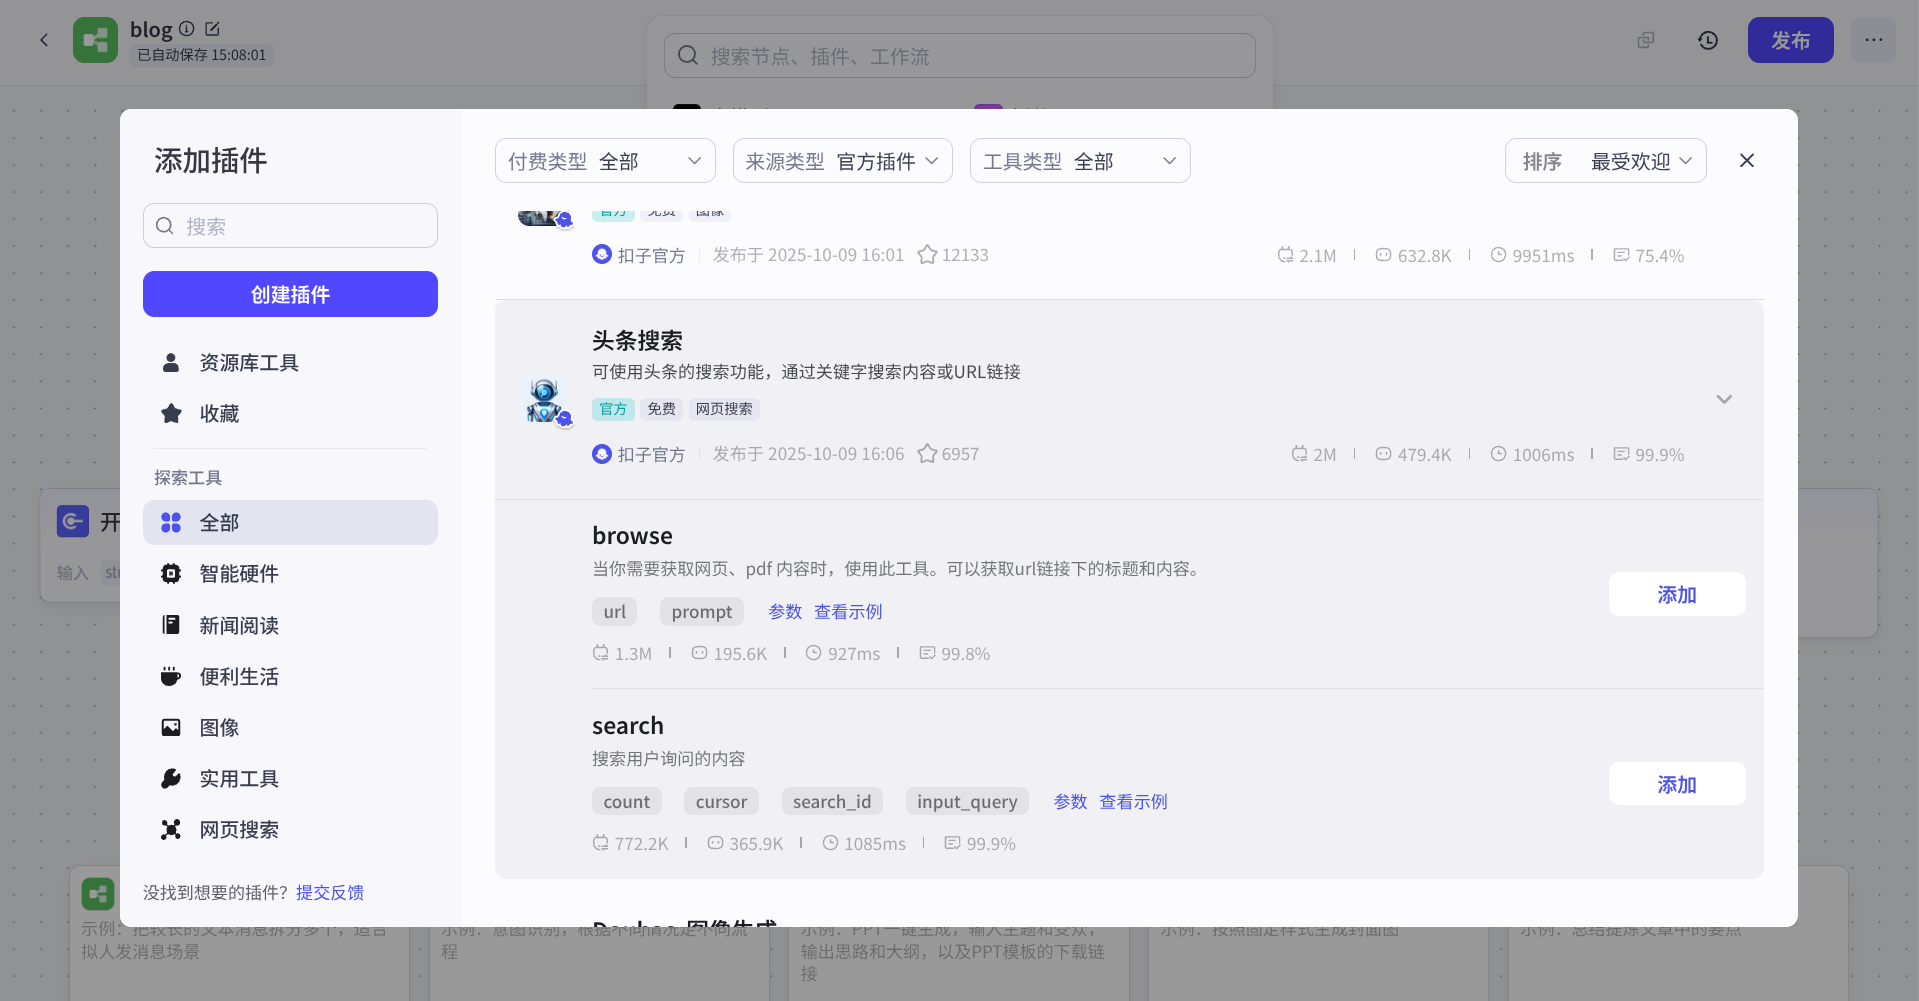Close the 添加插件 dialog
This screenshot has width=1919, height=1001.
coord(1747,160)
